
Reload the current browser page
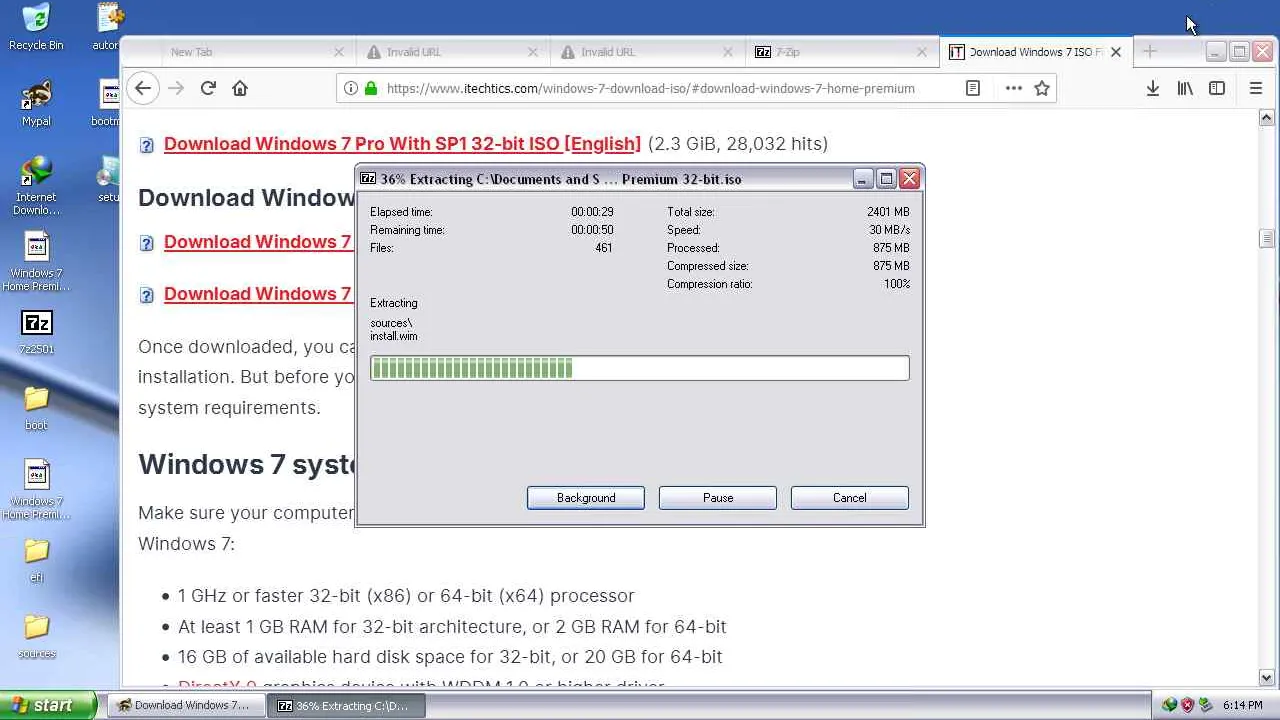coord(208,88)
